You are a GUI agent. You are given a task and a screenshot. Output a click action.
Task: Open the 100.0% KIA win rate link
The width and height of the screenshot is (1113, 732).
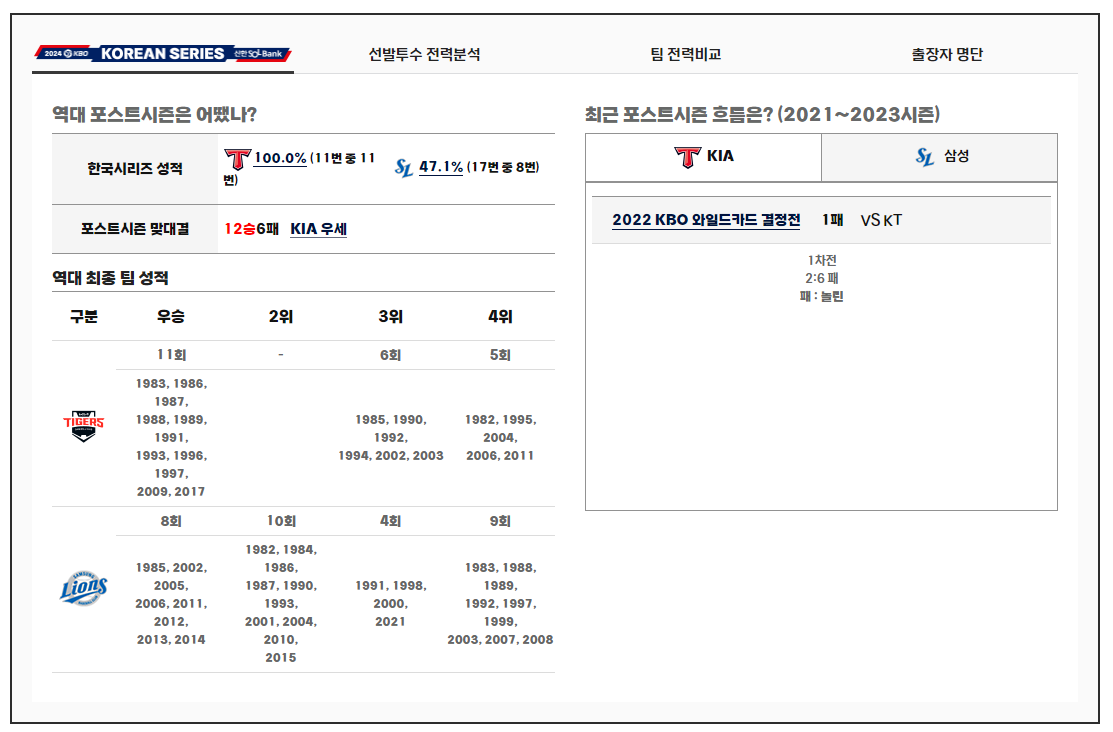[280, 158]
